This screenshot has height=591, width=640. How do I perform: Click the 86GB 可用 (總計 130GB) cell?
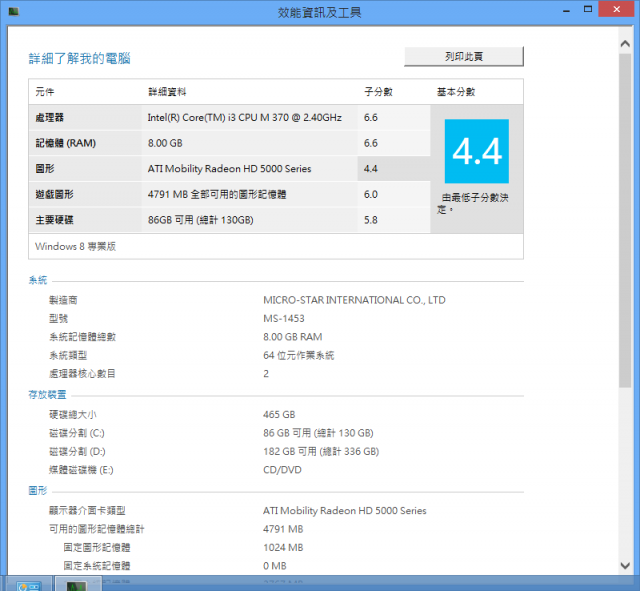tap(200, 220)
